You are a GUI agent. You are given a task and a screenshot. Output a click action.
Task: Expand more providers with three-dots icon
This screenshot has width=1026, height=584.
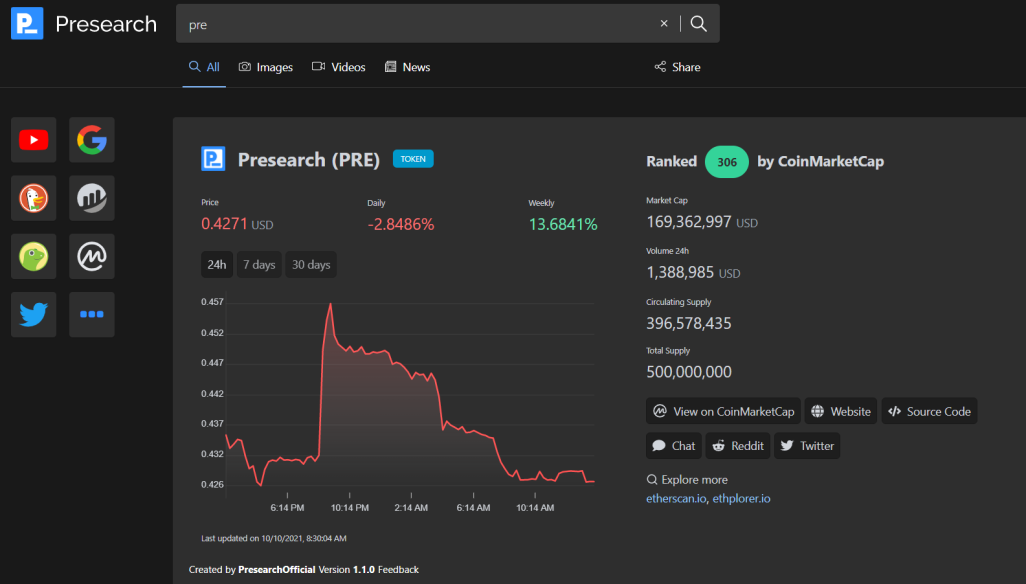click(92, 315)
